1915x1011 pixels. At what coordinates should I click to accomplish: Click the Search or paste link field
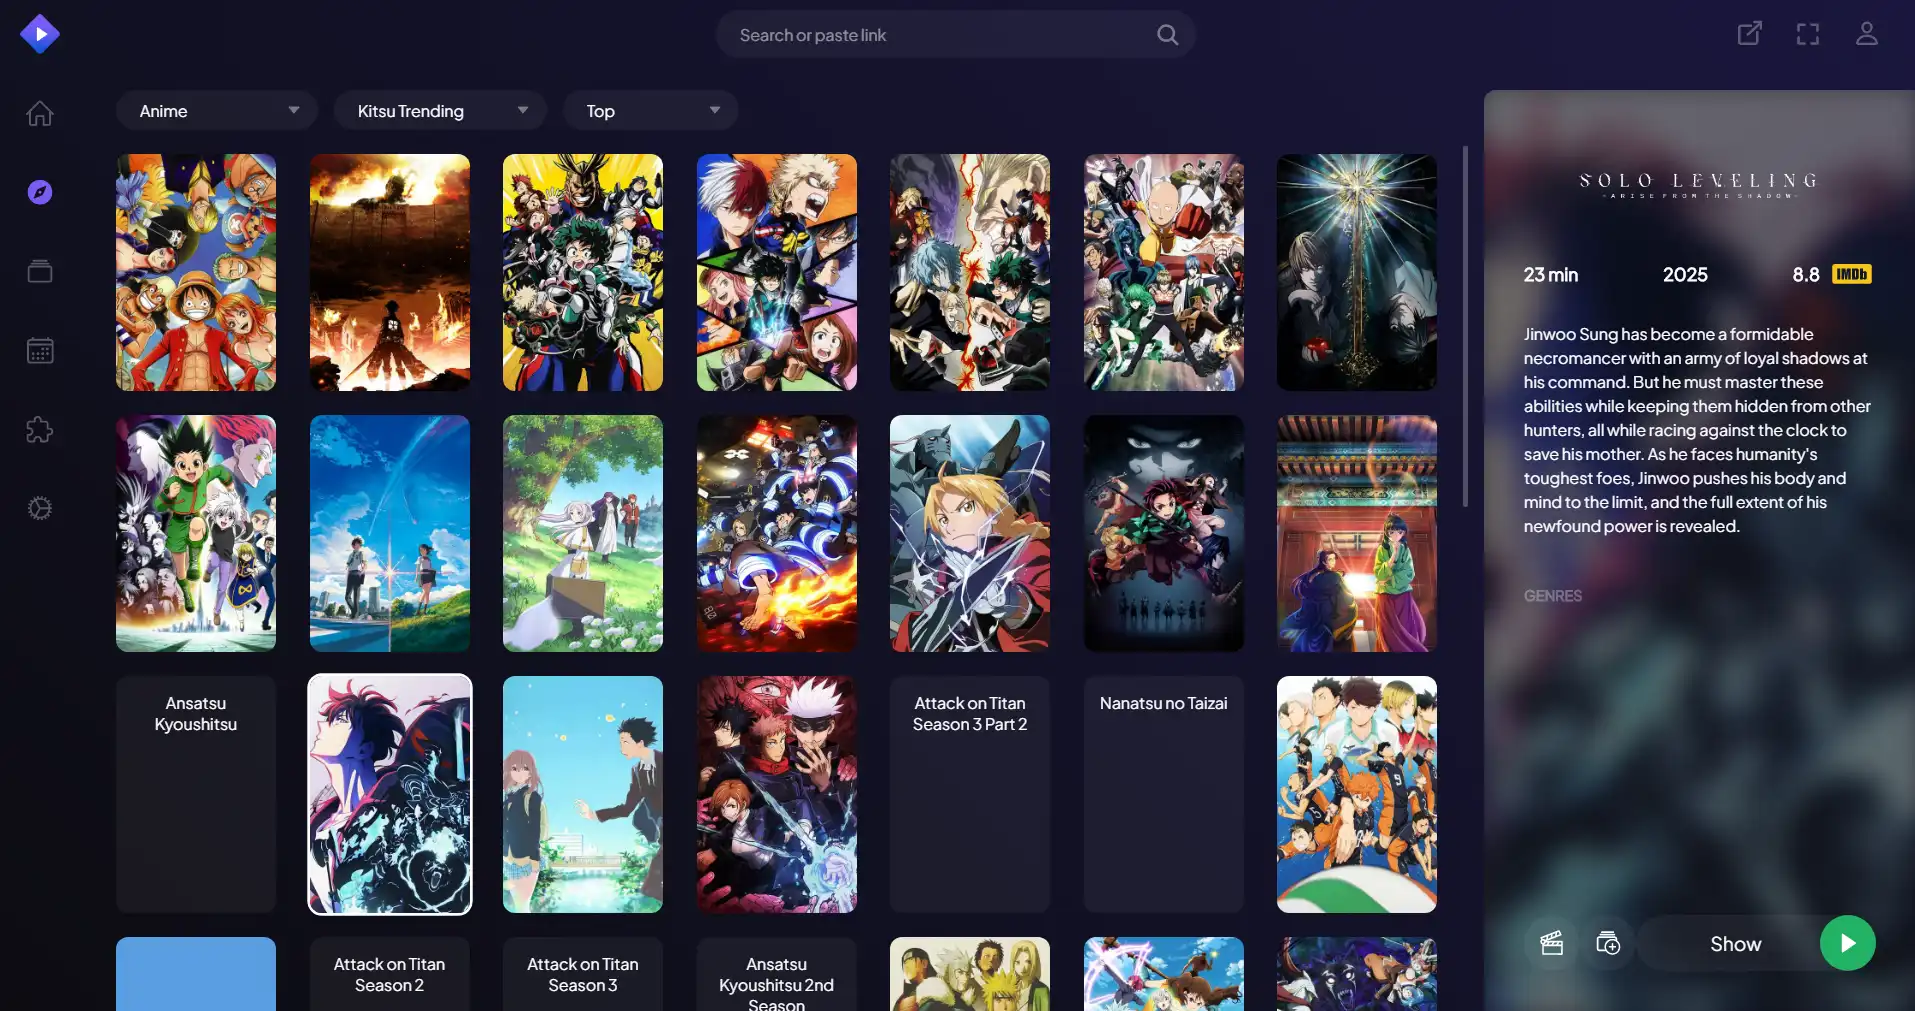[x=940, y=35]
